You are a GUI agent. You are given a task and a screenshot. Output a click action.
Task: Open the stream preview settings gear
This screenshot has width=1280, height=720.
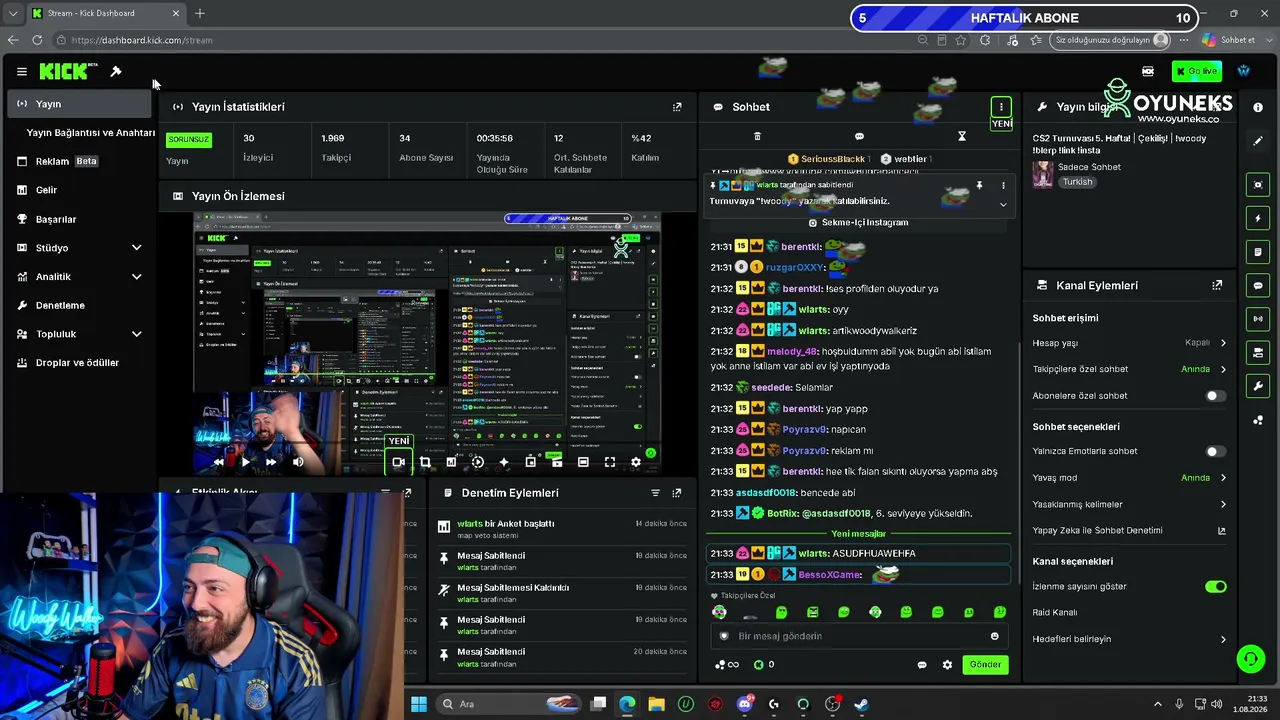635,462
